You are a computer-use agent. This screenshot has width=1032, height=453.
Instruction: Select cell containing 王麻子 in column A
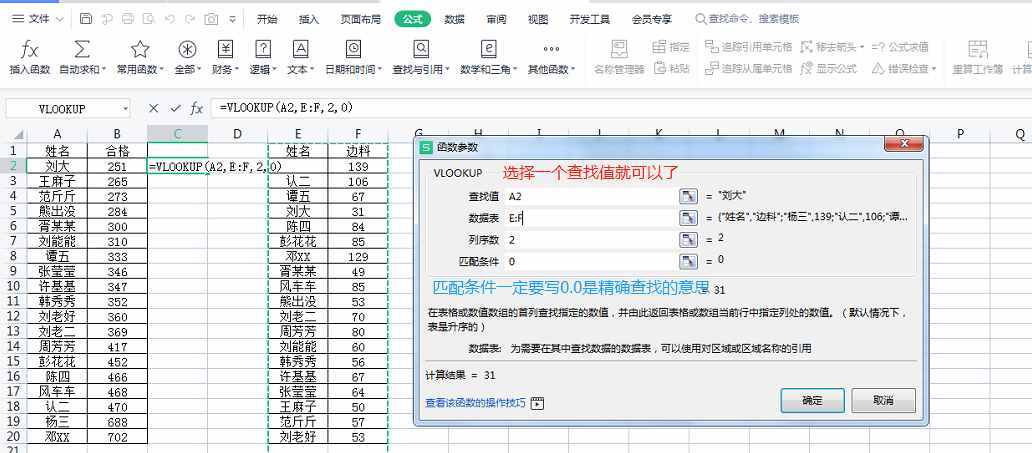click(57, 181)
